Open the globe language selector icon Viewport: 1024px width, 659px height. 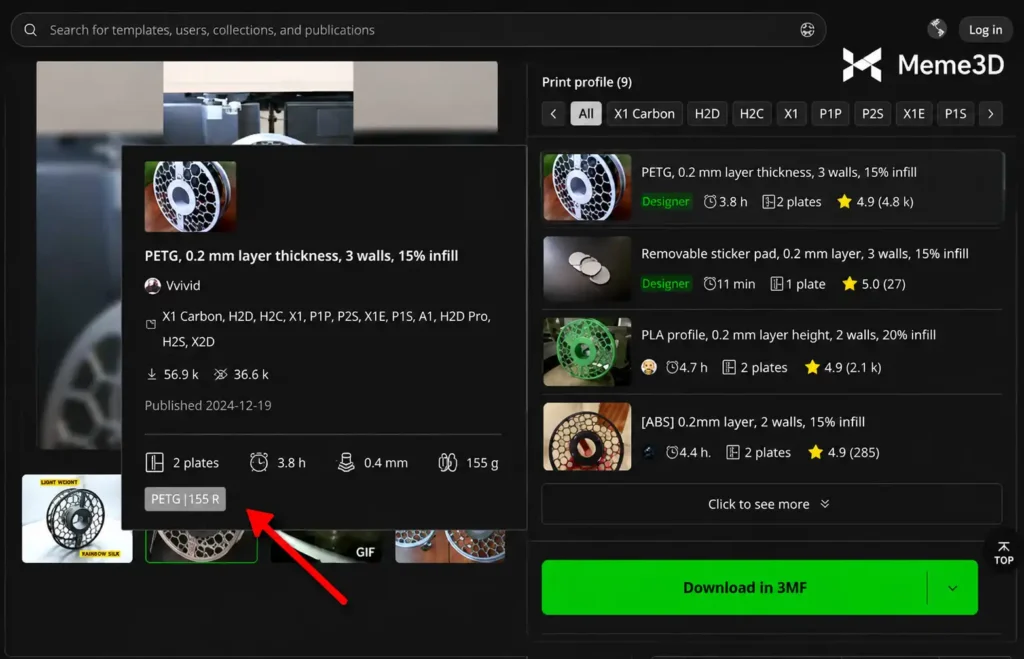coord(937,28)
